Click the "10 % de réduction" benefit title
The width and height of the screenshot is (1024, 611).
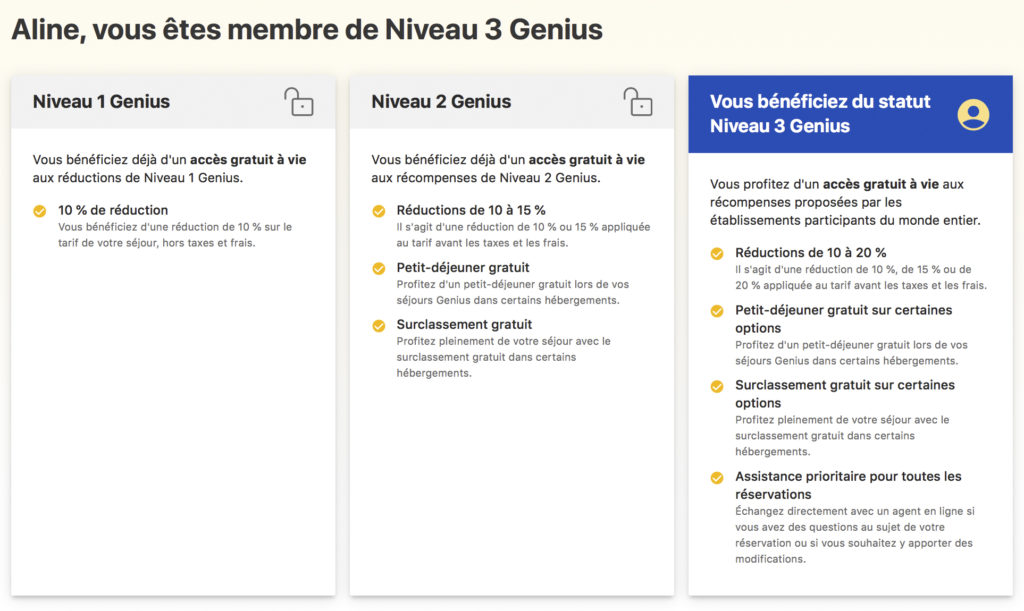113,210
